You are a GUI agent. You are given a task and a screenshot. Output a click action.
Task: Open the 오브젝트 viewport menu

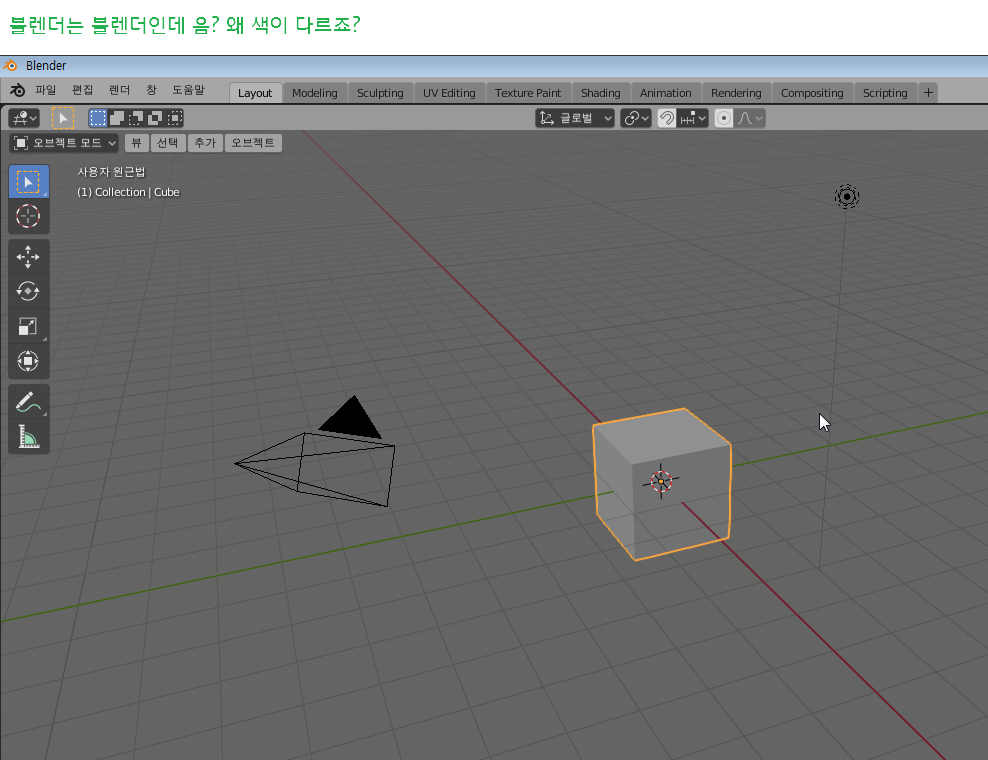pos(253,143)
